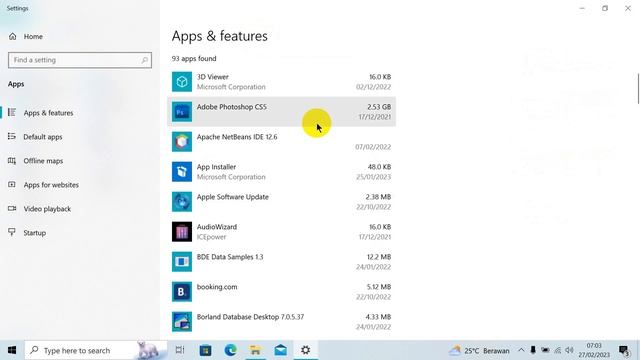640x360 pixels.
Task: Launch Microsoft Edge from taskbar
Action: [231, 350]
